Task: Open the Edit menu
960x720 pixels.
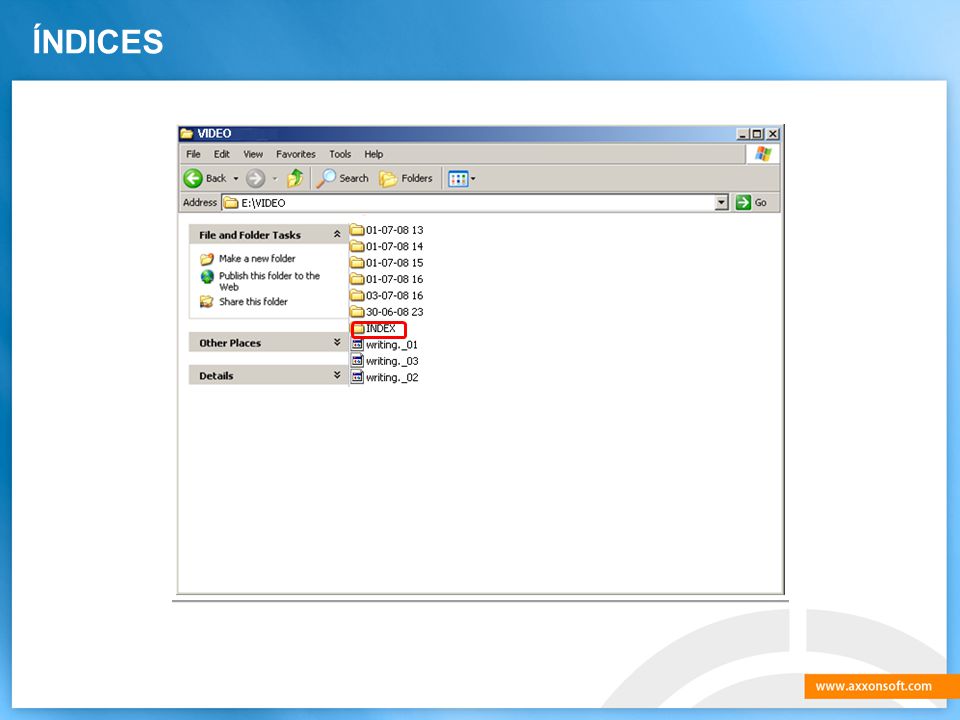Action: pos(222,154)
